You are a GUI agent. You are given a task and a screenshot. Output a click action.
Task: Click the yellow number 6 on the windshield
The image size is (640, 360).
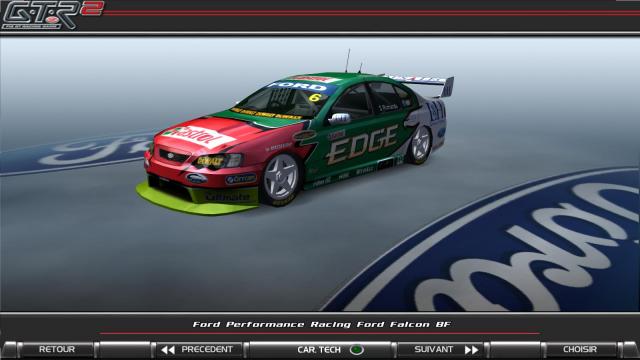click(x=314, y=98)
